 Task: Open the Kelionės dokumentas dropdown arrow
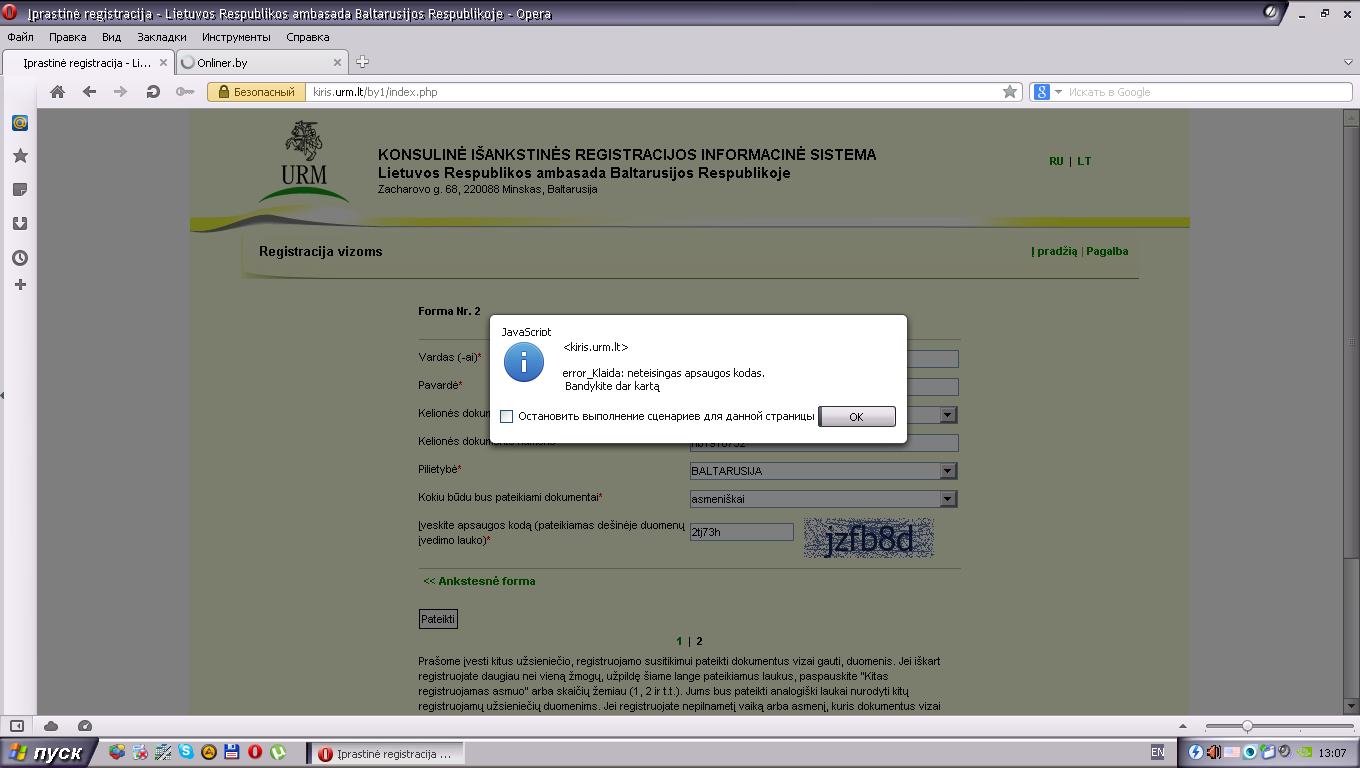tap(947, 415)
